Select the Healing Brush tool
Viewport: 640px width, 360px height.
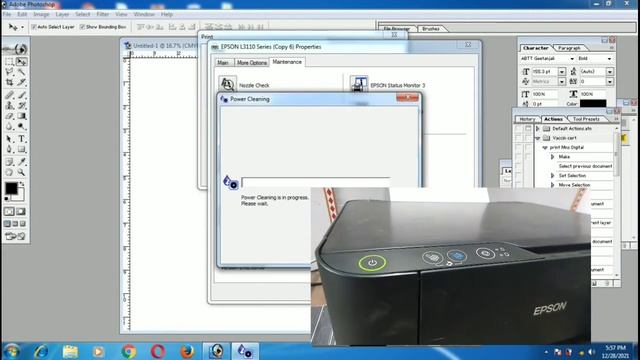9,95
